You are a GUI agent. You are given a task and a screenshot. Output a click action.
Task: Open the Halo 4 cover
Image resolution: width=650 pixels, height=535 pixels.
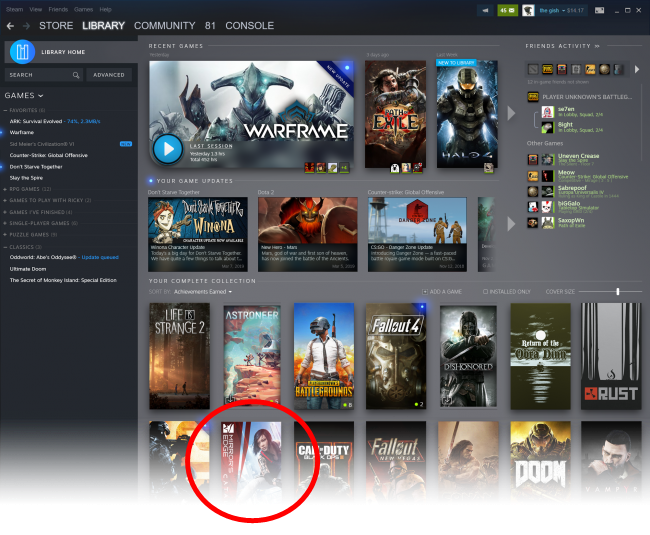[x=467, y=114]
